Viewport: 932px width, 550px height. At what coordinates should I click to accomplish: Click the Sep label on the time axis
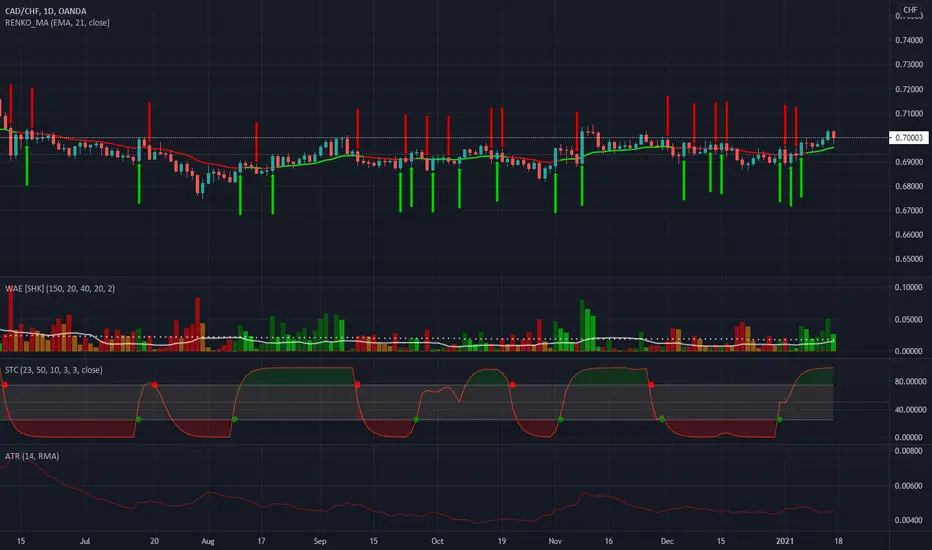320,541
